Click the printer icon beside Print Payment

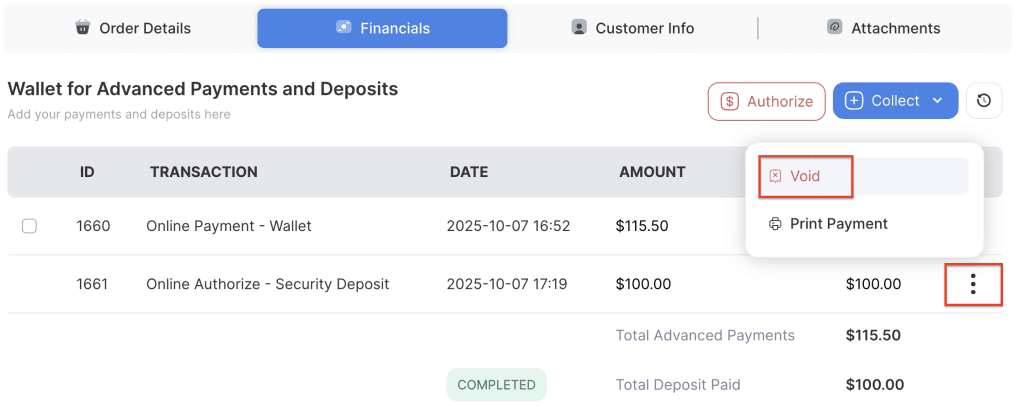[775, 224]
